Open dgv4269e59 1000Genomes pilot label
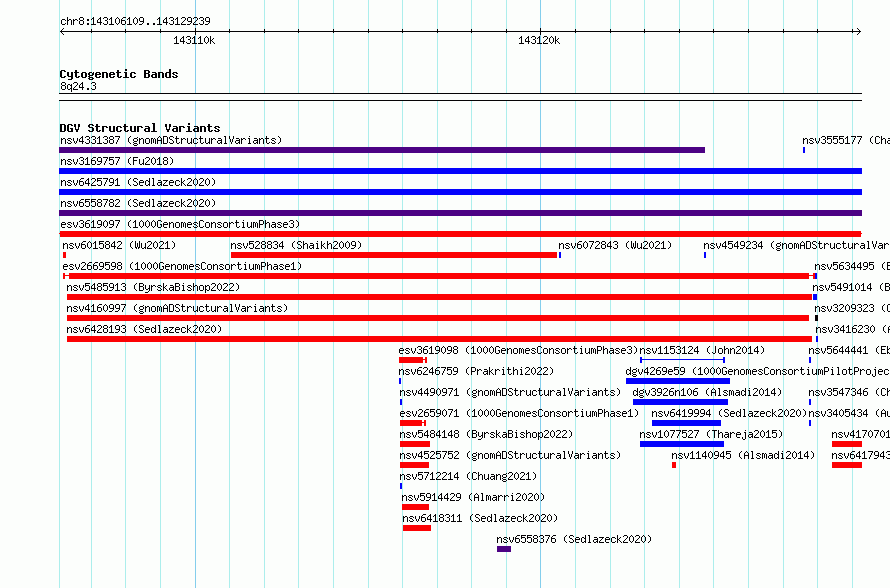Viewport: 890px width, 588px height. pos(757,371)
